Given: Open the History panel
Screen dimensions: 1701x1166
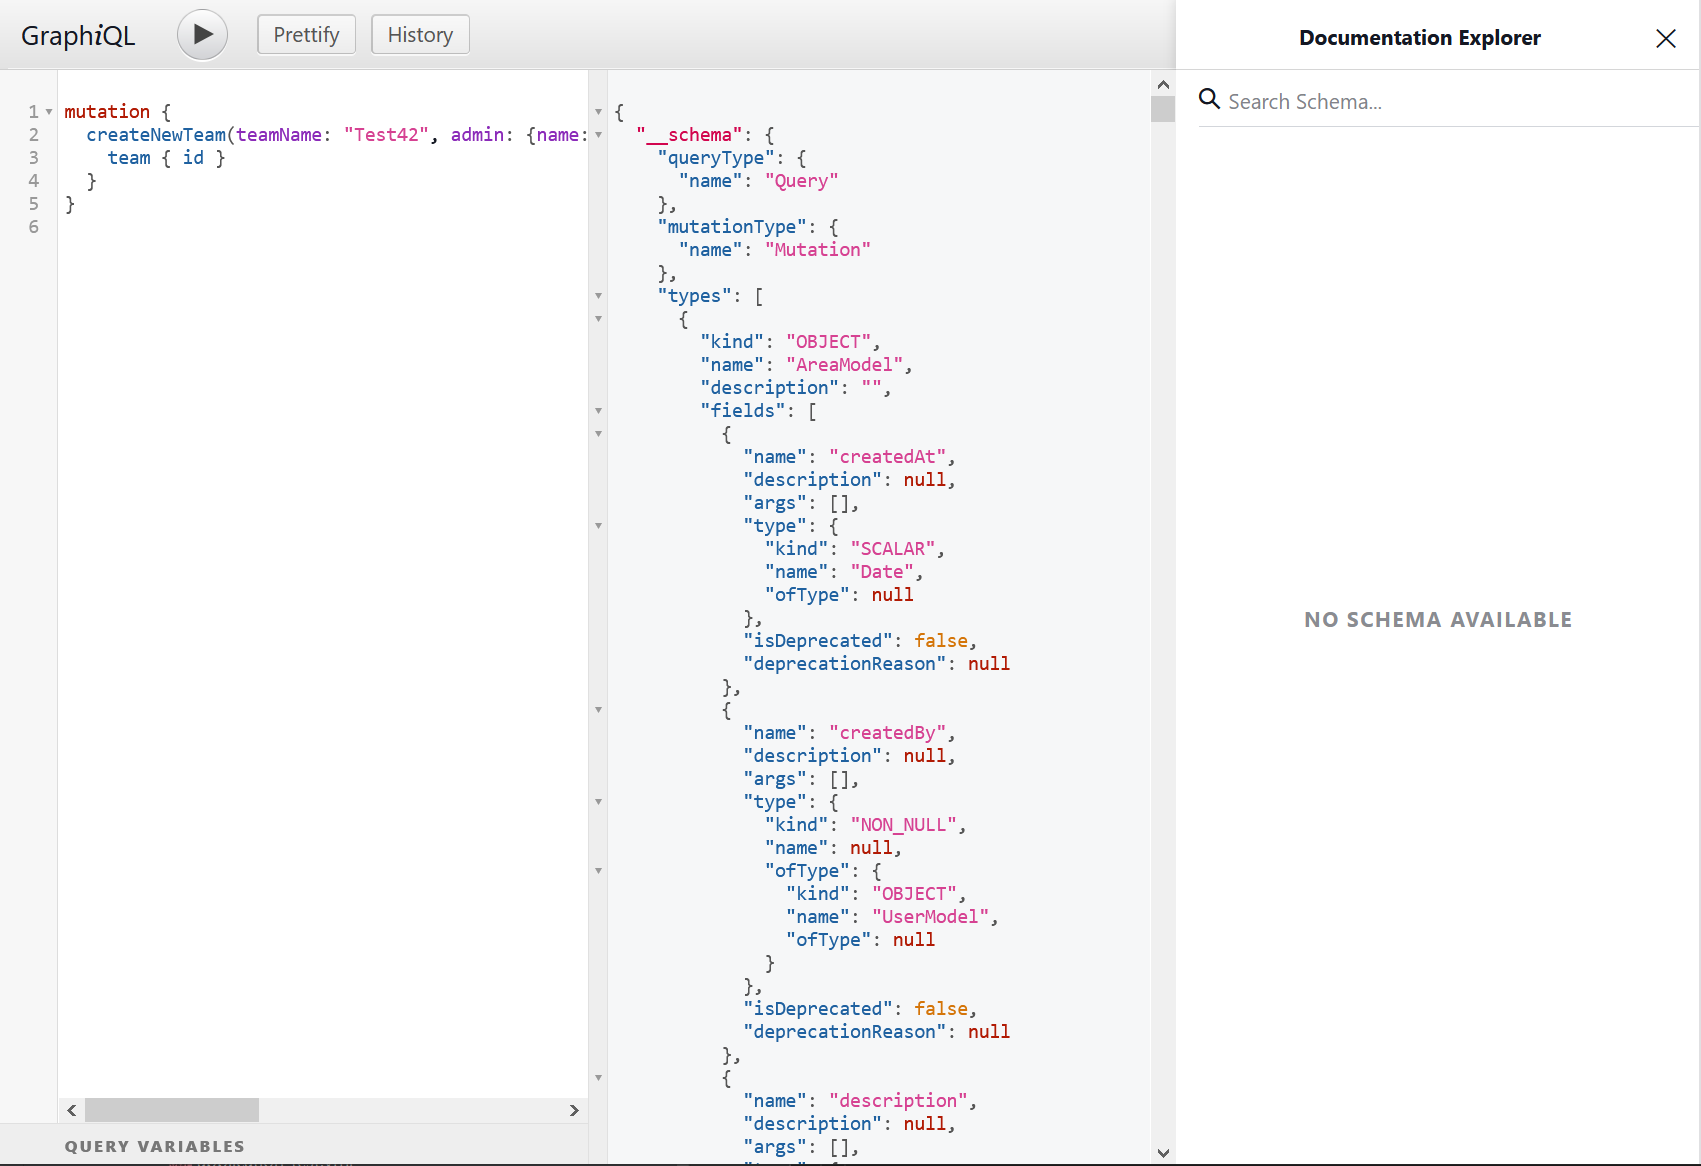Looking at the screenshot, I should [x=420, y=35].
